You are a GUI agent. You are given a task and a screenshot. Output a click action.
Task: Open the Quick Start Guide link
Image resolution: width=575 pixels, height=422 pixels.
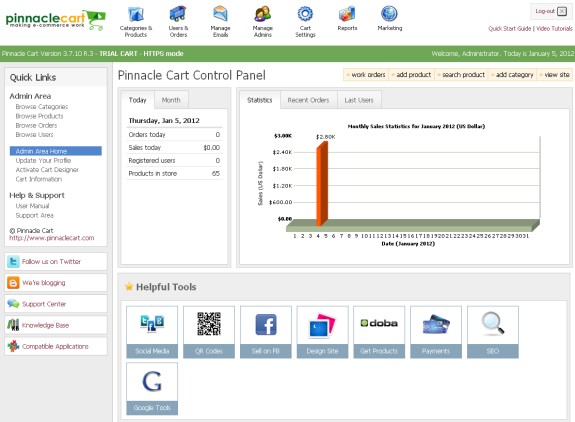509,29
